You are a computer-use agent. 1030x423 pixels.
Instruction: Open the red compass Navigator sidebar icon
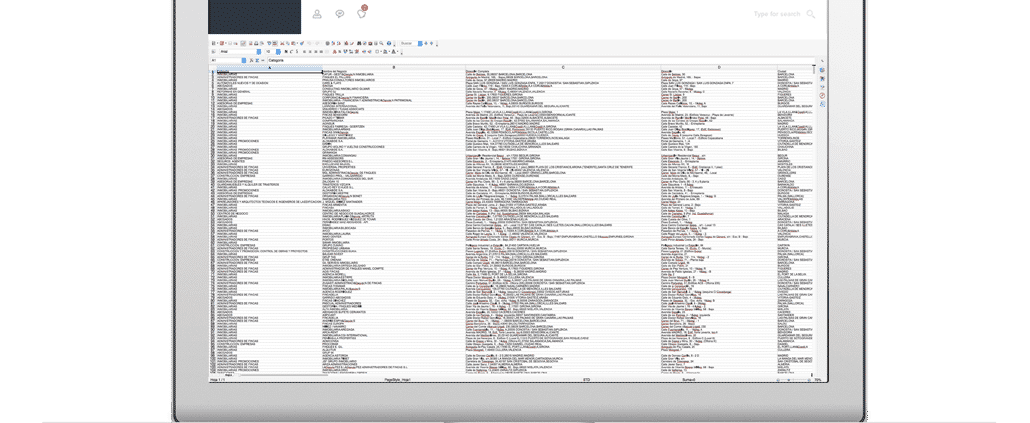click(822, 95)
